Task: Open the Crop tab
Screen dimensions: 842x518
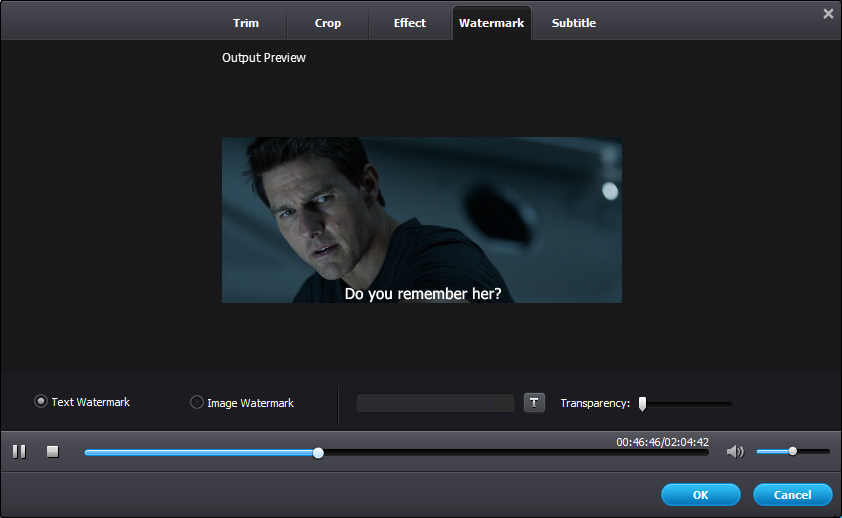Action: pos(328,23)
